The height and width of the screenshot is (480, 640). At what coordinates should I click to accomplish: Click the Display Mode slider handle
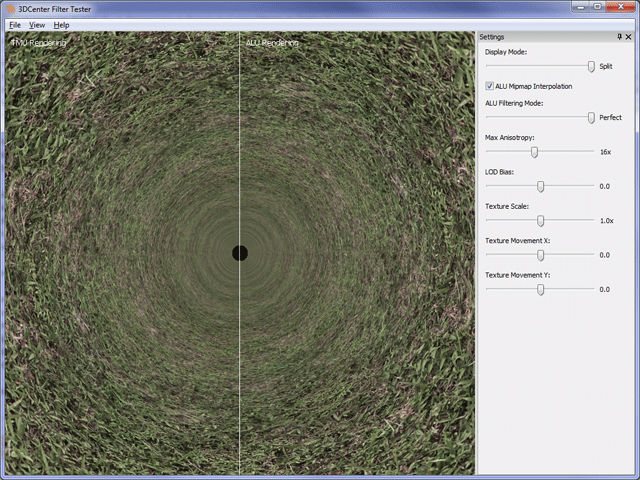click(x=591, y=66)
